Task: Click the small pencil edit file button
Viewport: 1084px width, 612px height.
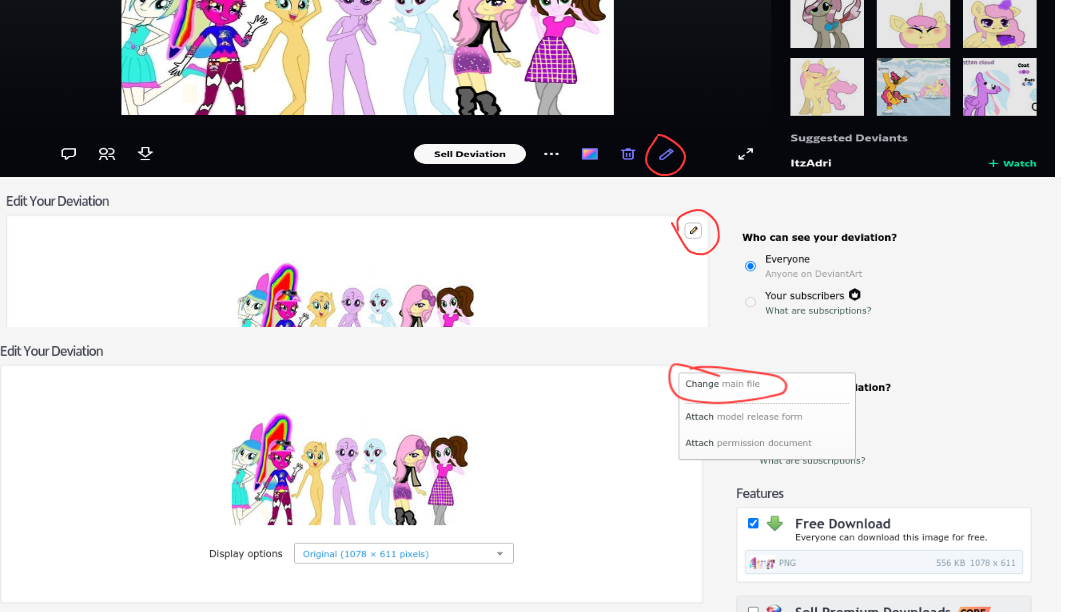Action: [x=693, y=230]
